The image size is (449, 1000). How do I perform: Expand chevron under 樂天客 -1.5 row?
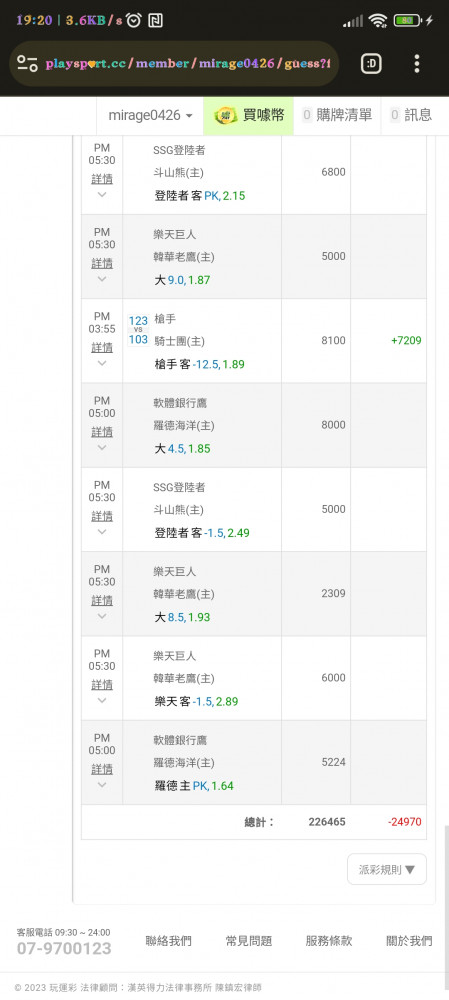pos(101,700)
